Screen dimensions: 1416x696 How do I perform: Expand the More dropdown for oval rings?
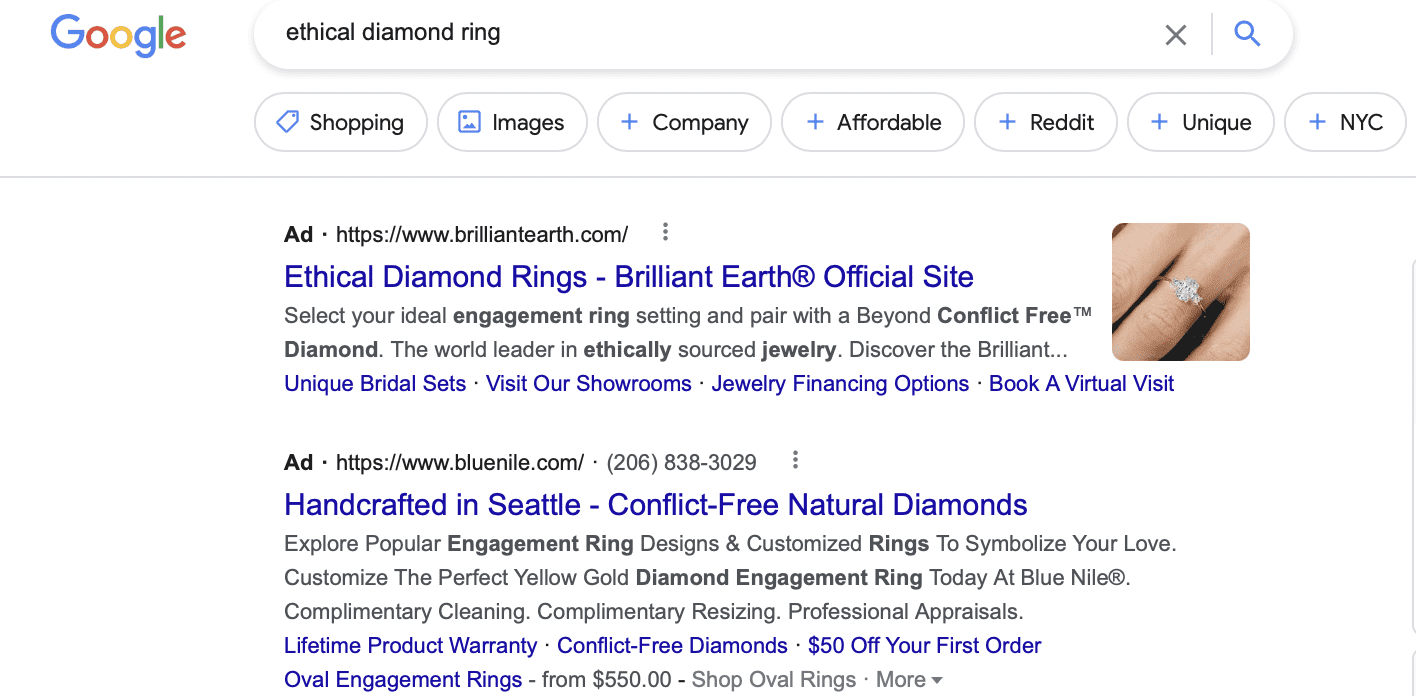tap(909, 680)
